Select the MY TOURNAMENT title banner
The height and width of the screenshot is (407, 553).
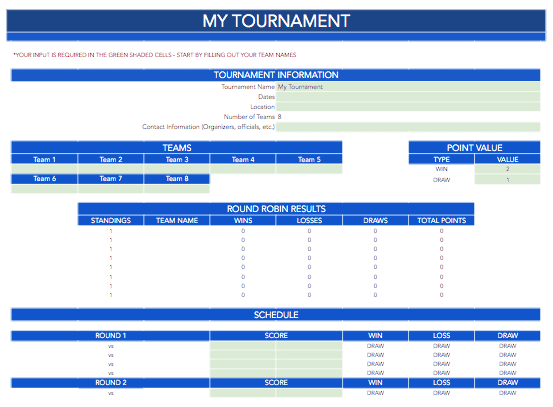point(276,21)
